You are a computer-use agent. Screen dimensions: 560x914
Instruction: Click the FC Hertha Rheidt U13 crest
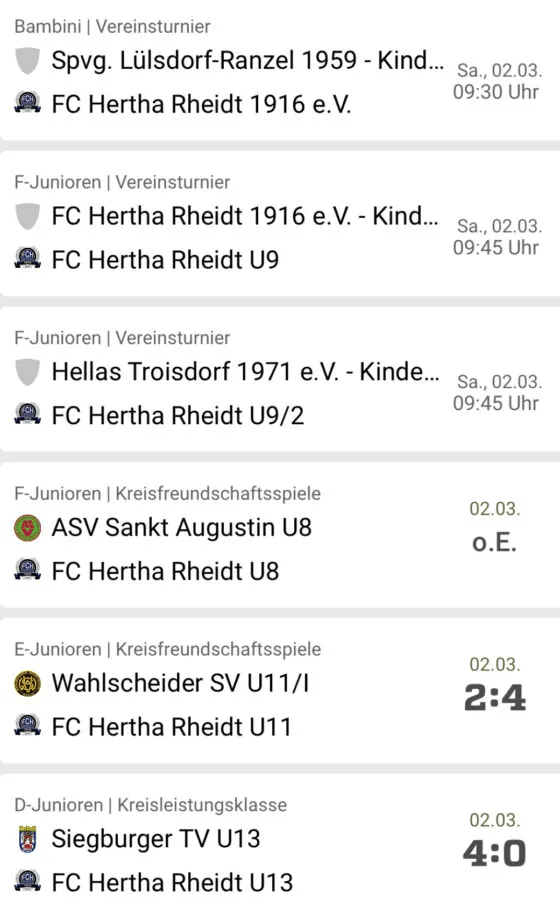pyautogui.click(x=27, y=881)
